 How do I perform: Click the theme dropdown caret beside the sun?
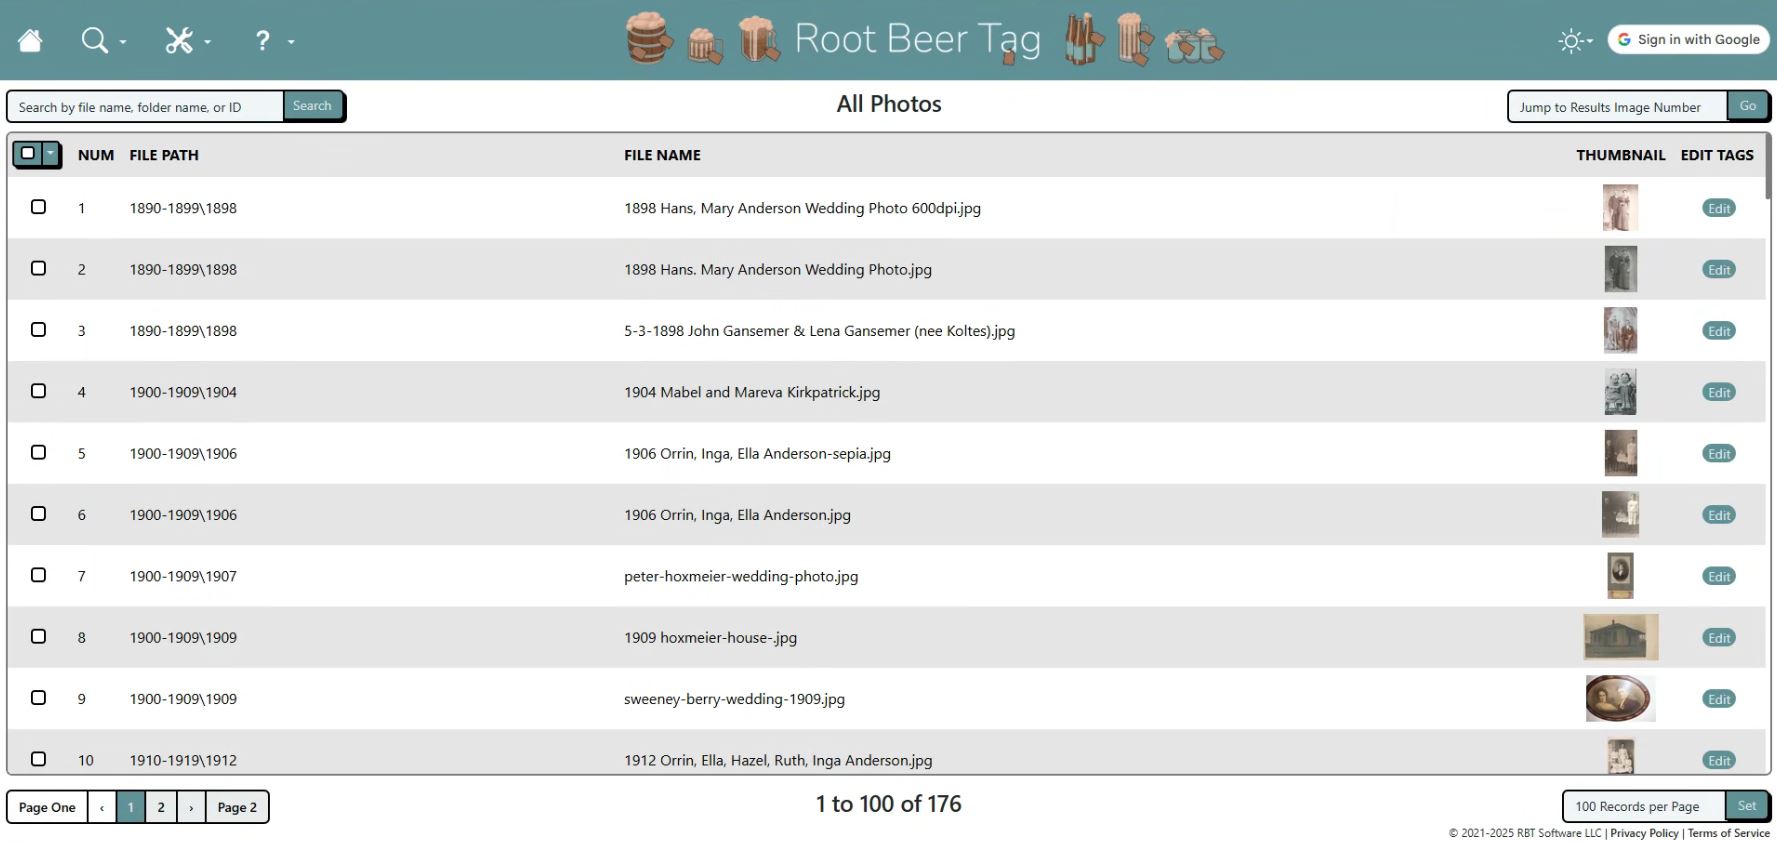tap(1588, 42)
